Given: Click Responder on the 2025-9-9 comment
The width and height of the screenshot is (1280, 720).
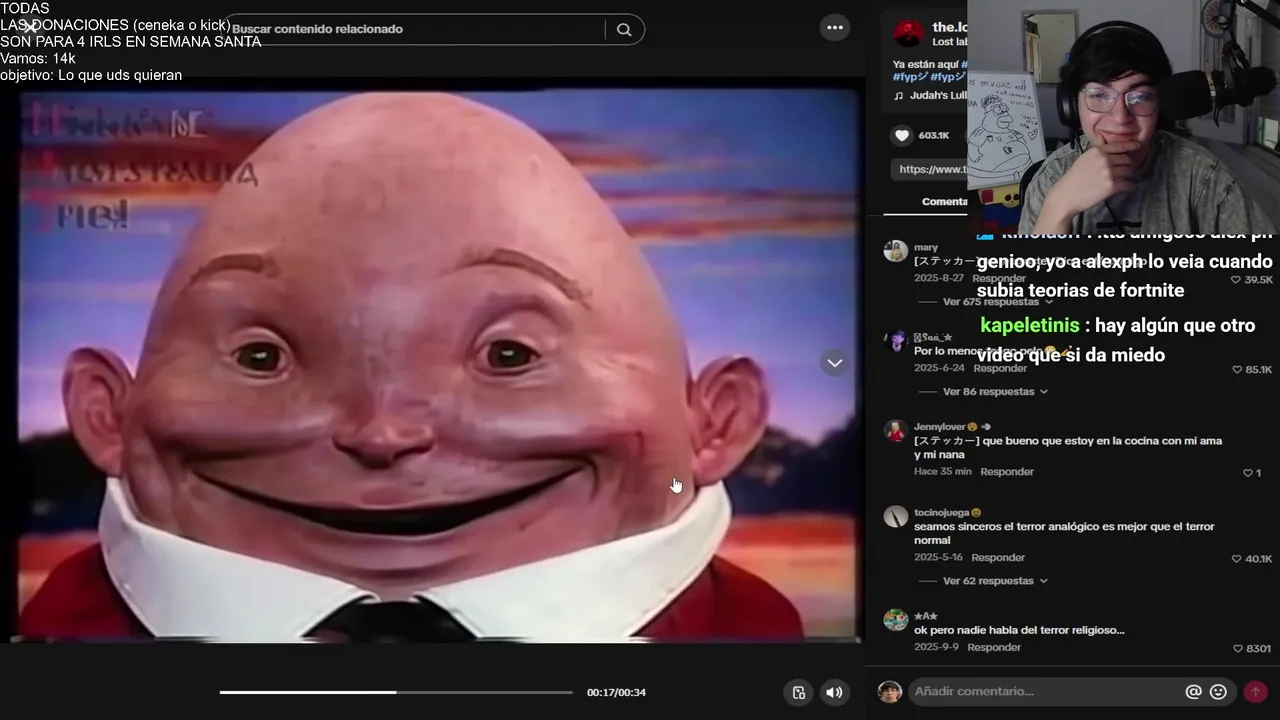Looking at the screenshot, I should pyautogui.click(x=994, y=648).
